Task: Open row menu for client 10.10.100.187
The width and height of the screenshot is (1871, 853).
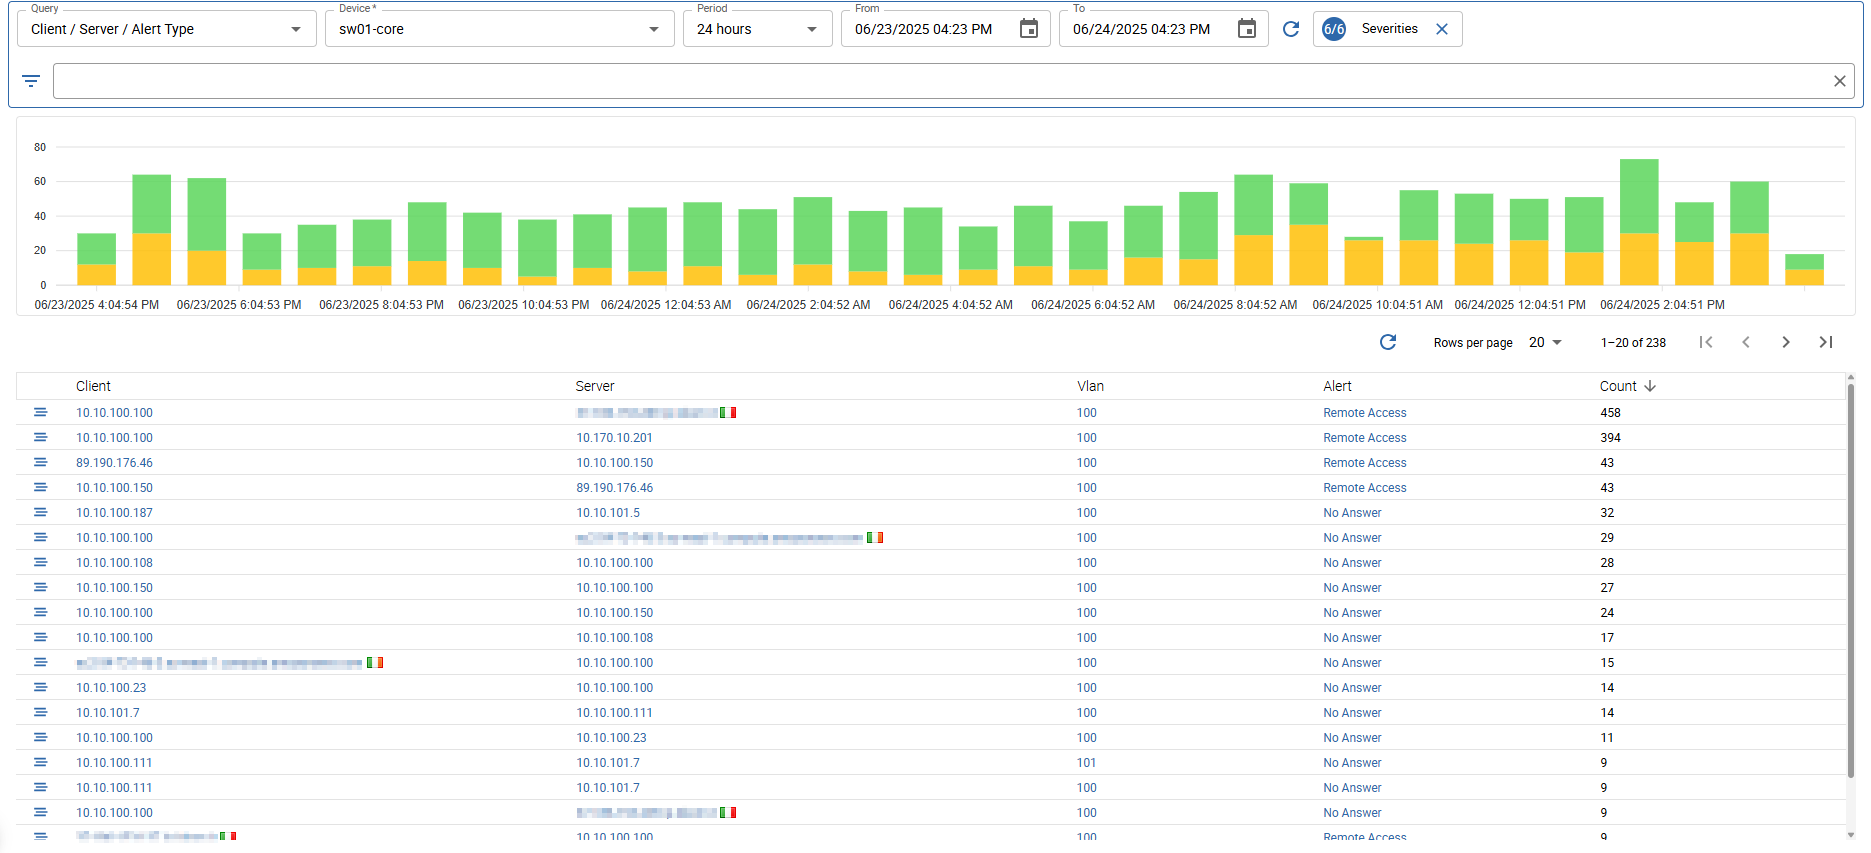Action: [40, 512]
